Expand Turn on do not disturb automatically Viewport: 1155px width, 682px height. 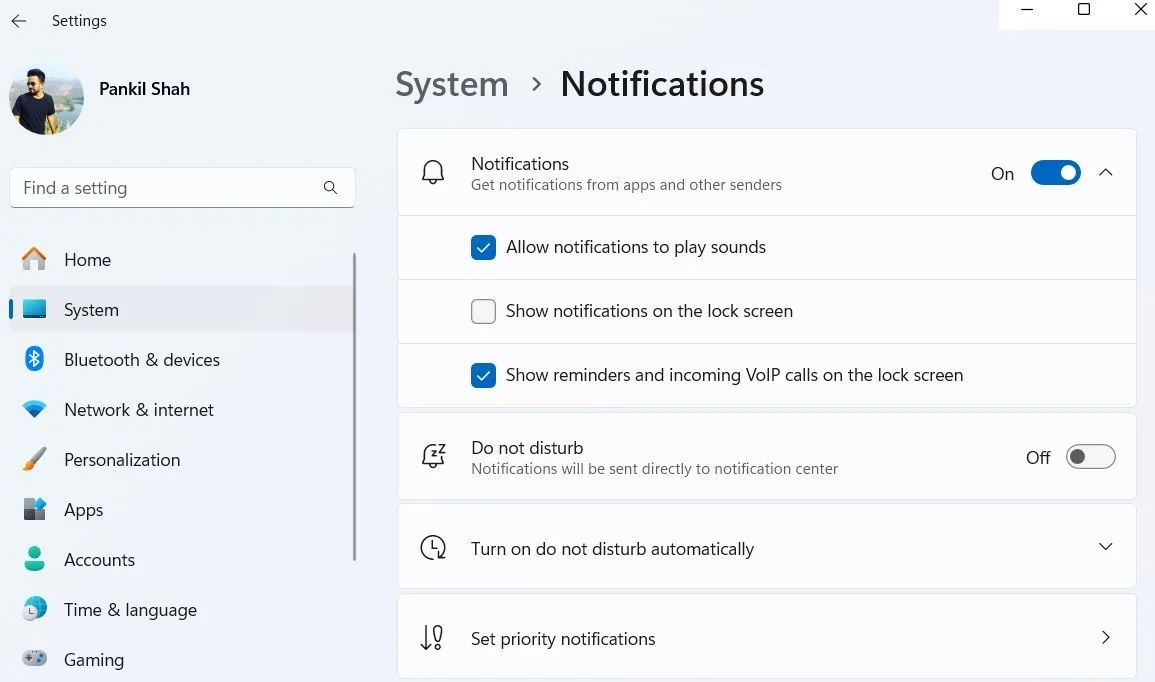pyautogui.click(x=1106, y=546)
